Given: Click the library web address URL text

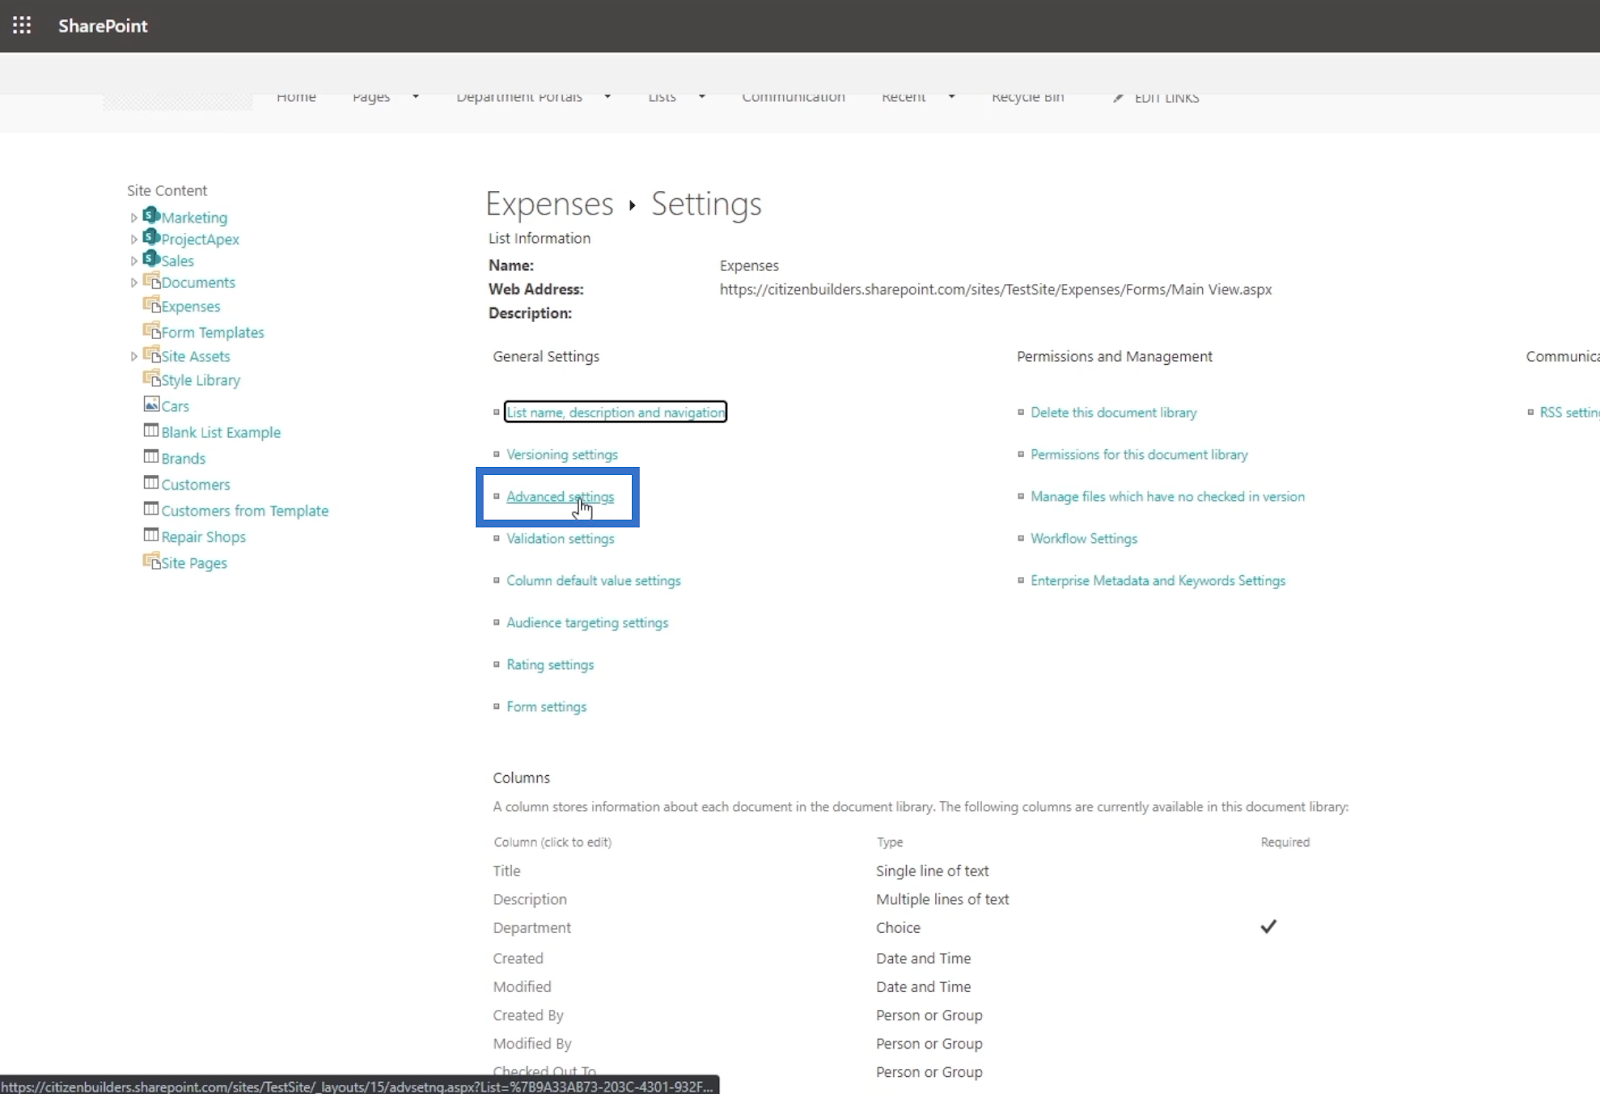Looking at the screenshot, I should click(x=995, y=289).
